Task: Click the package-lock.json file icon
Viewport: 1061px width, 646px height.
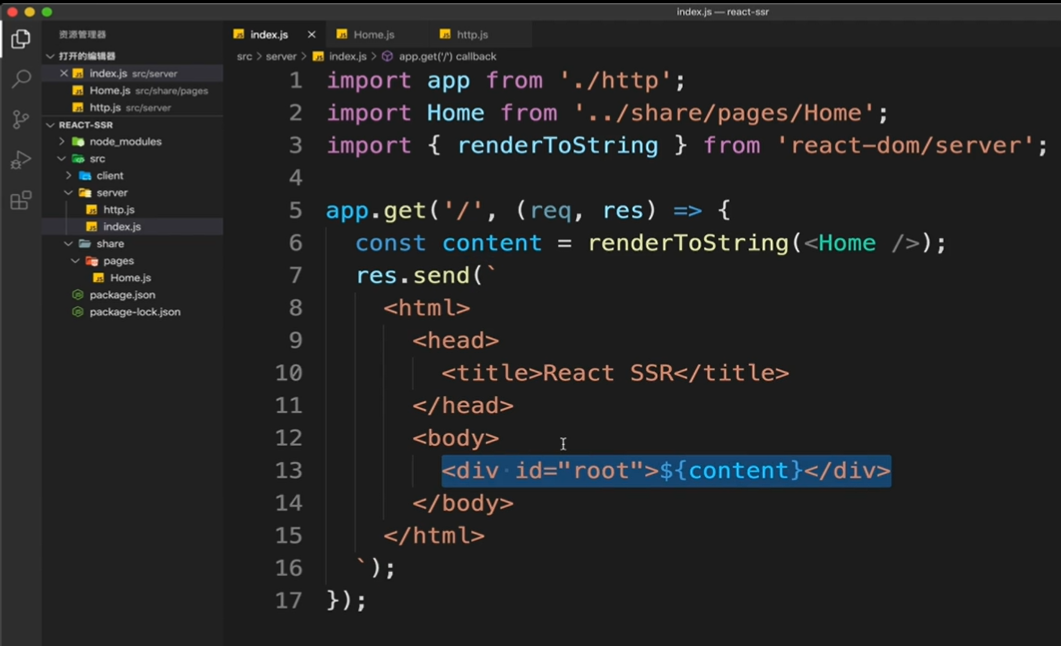Action: 78,312
